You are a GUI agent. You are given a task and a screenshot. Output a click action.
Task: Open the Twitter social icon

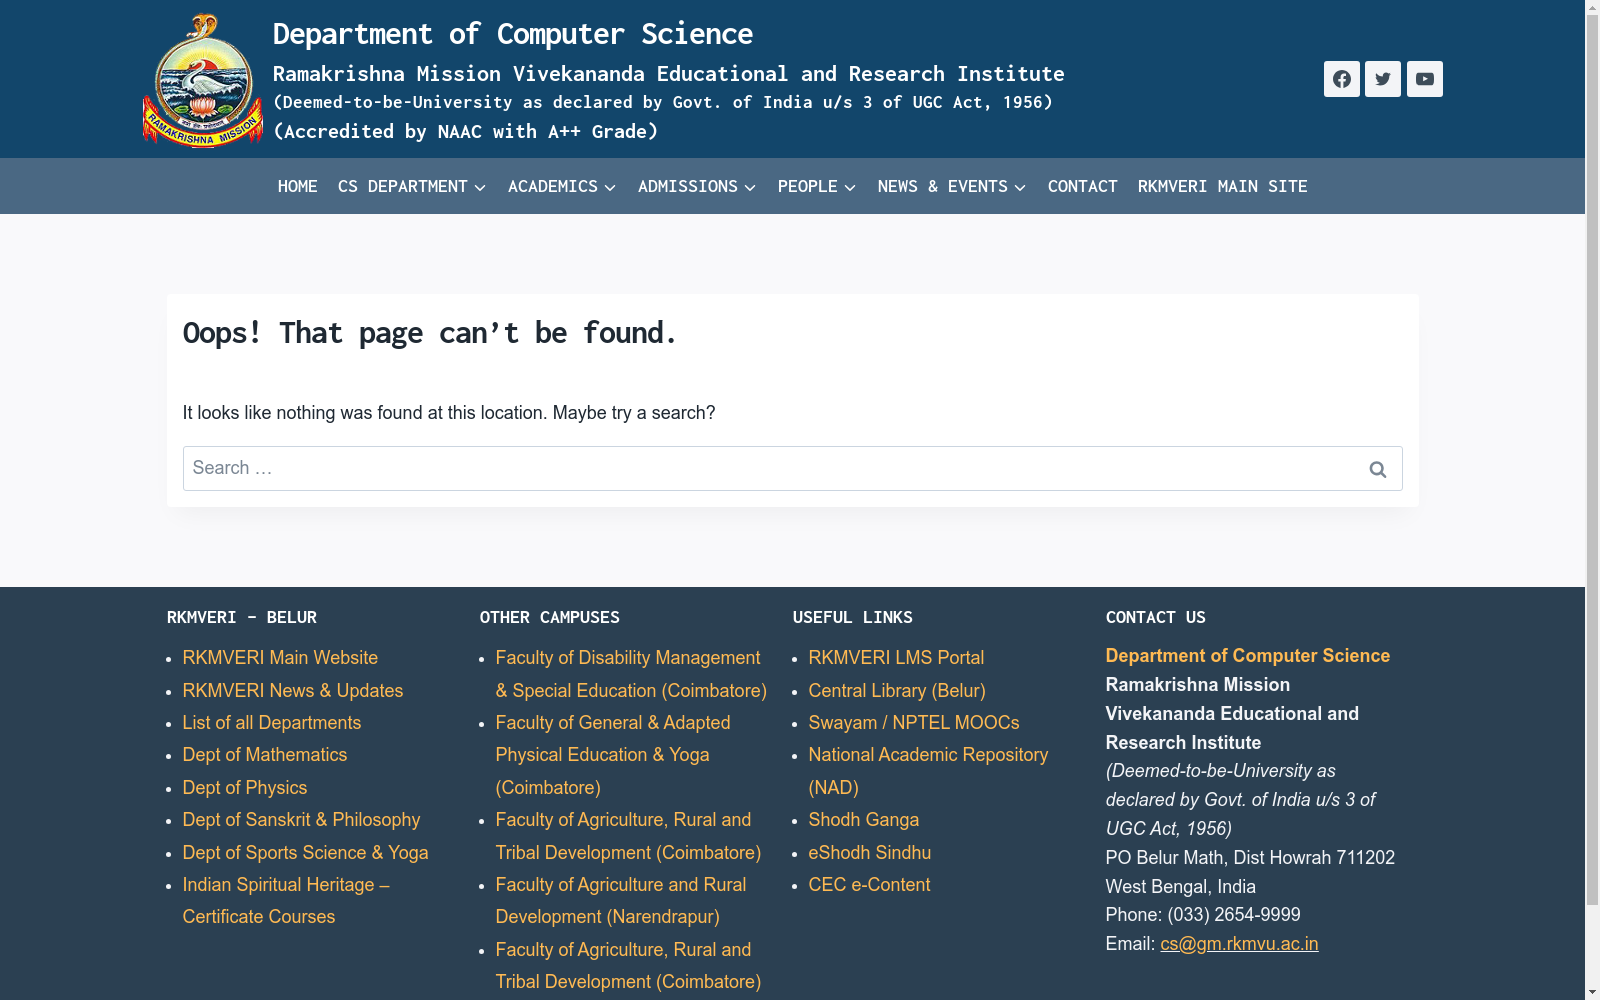pos(1383,79)
